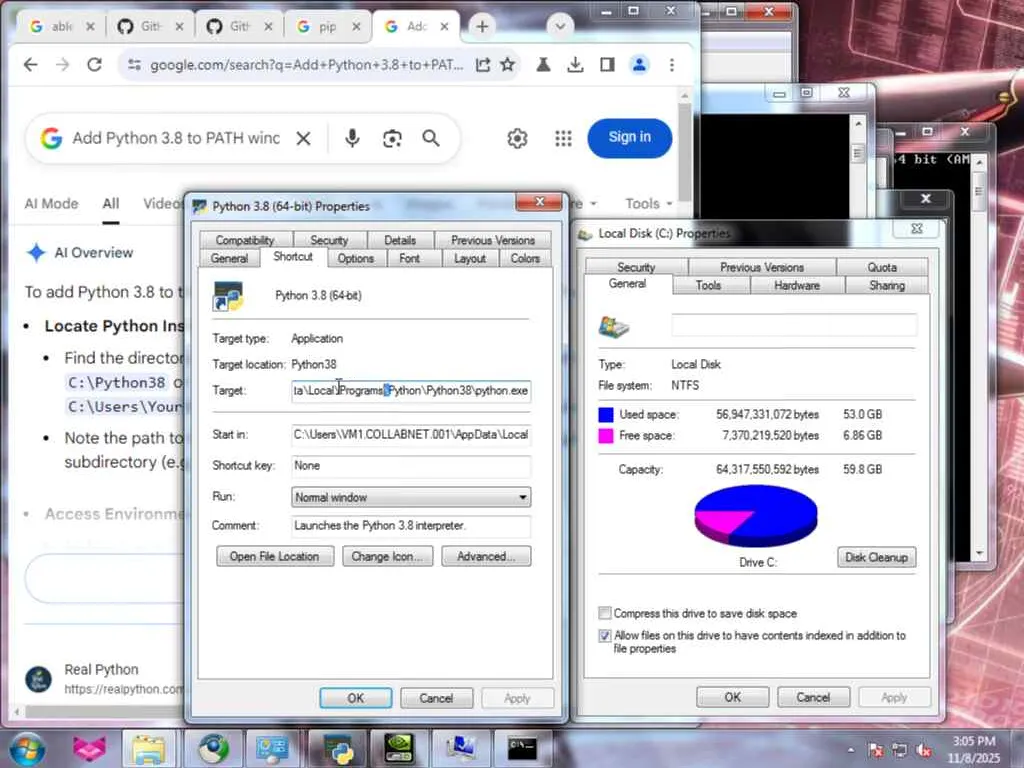The height and width of the screenshot is (768, 1024).
Task: Open Security tab in Local Disk Properties
Action: pos(636,267)
